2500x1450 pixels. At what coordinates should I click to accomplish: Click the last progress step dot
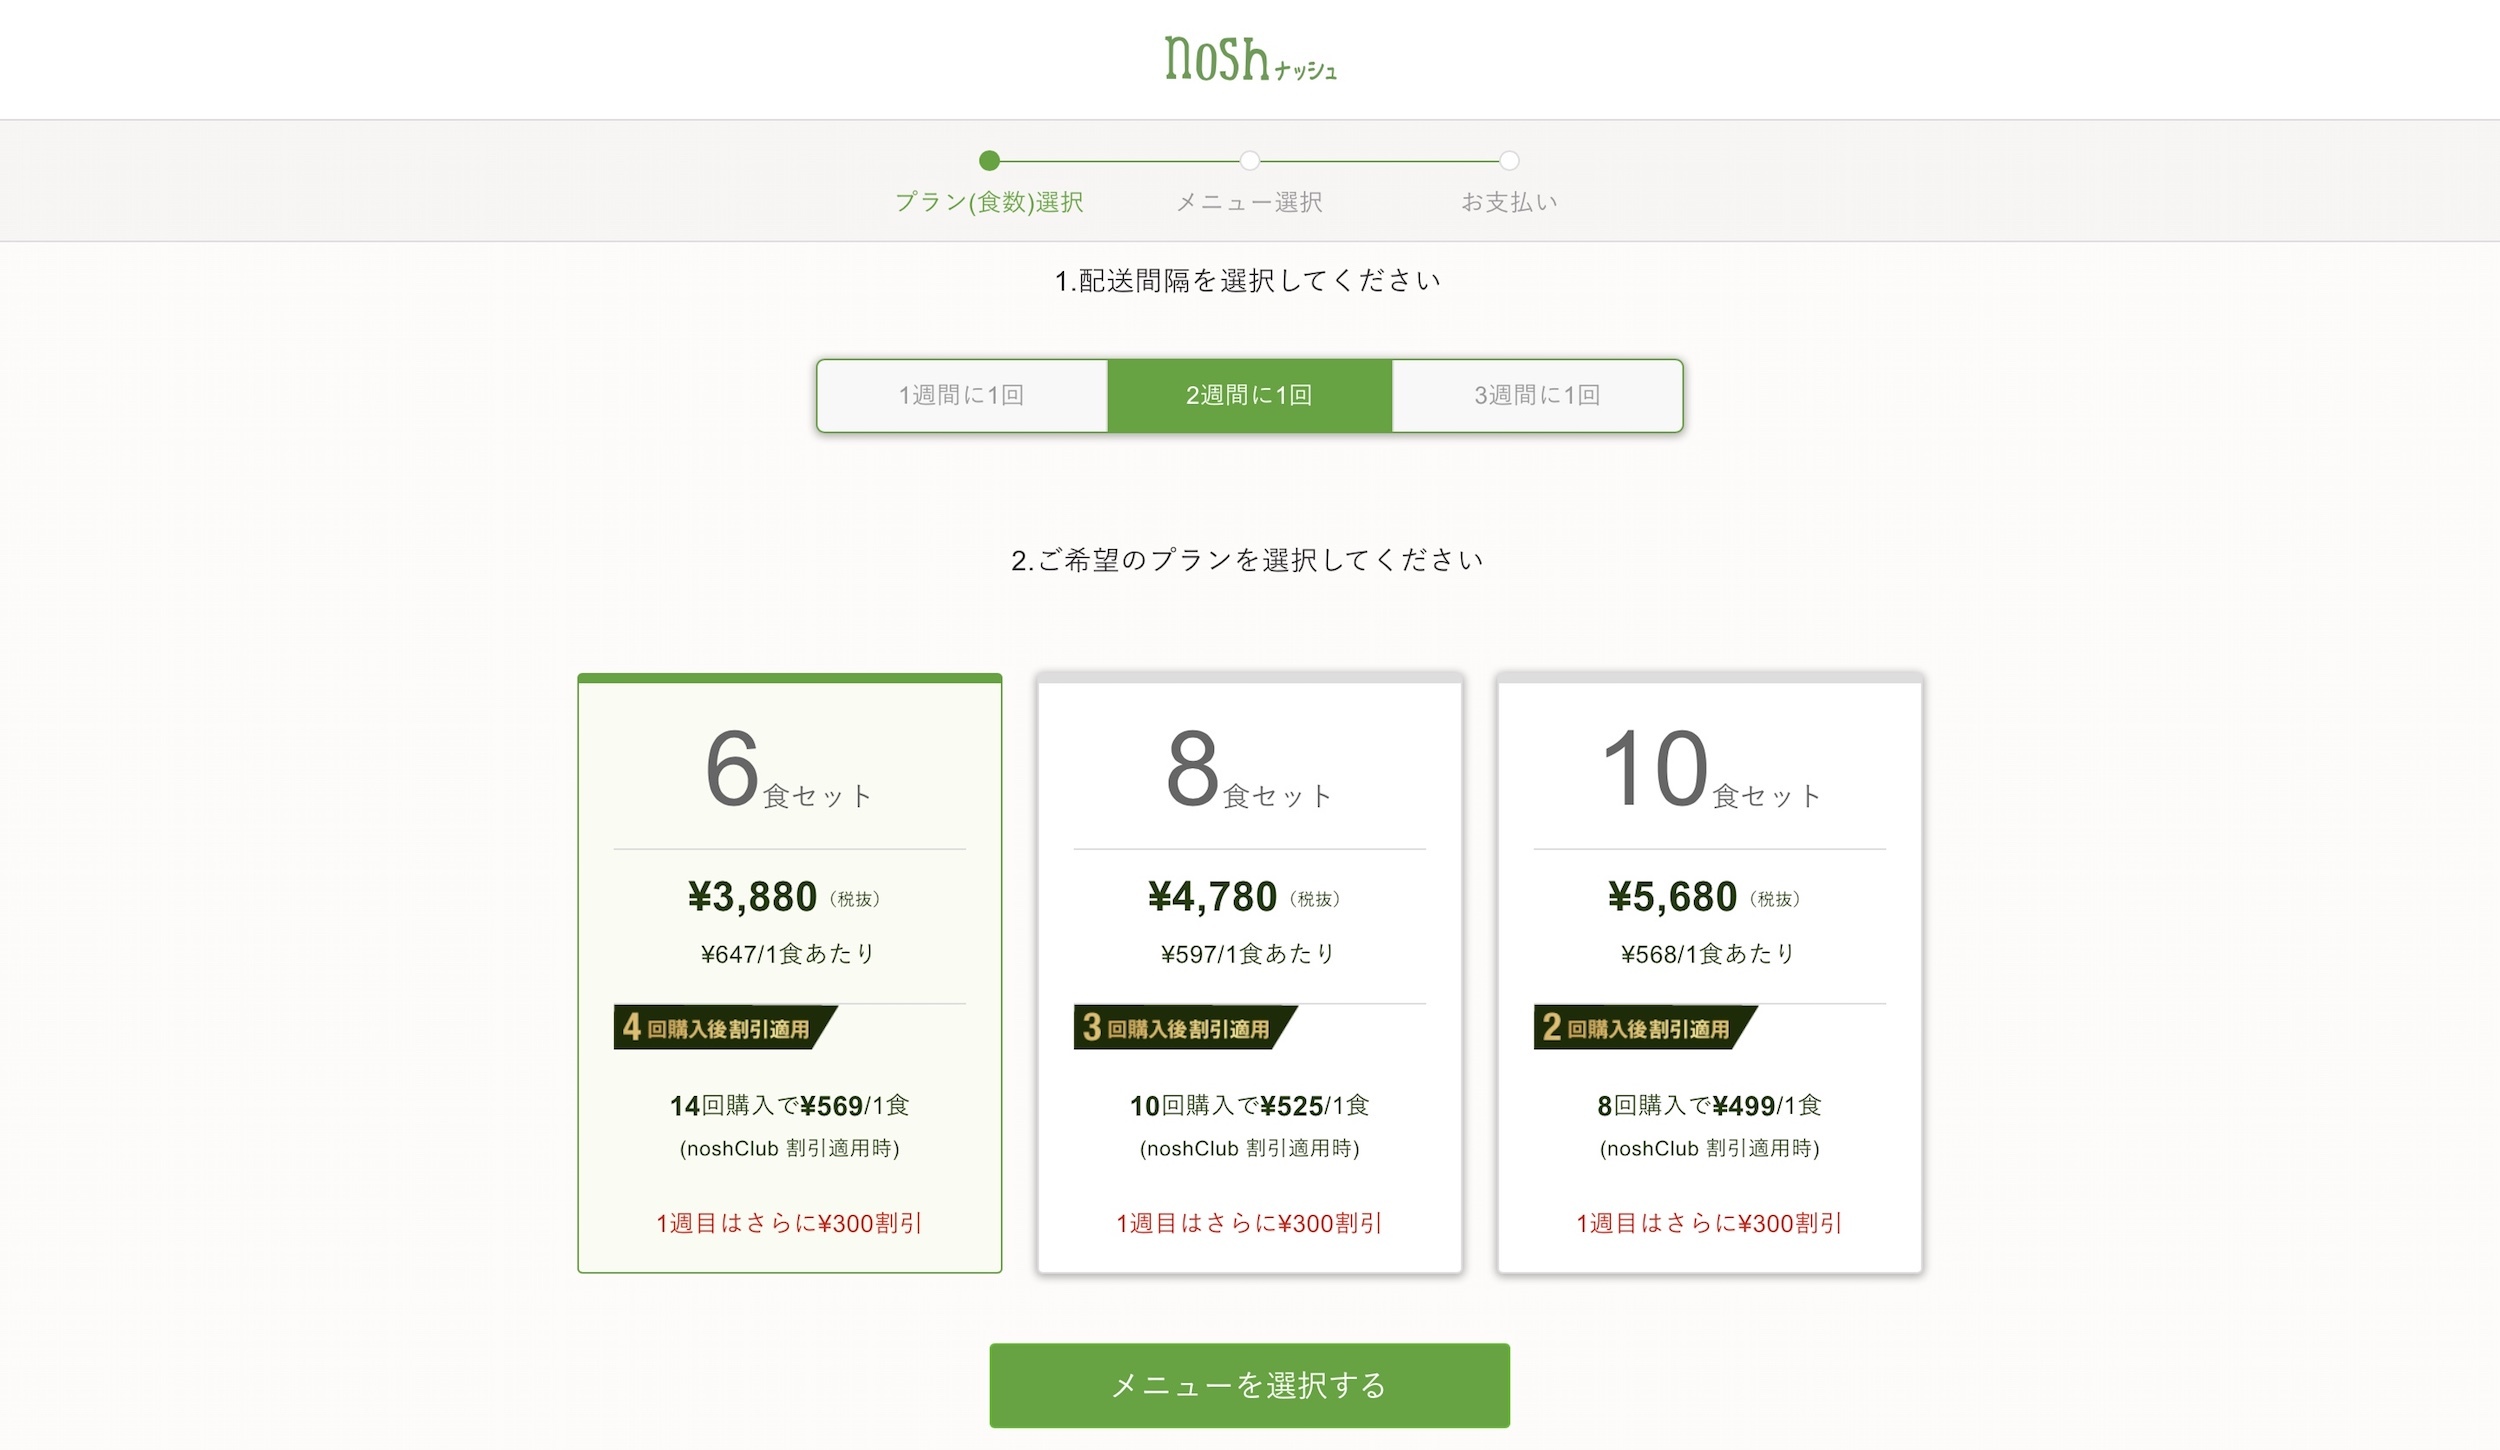[x=1510, y=160]
